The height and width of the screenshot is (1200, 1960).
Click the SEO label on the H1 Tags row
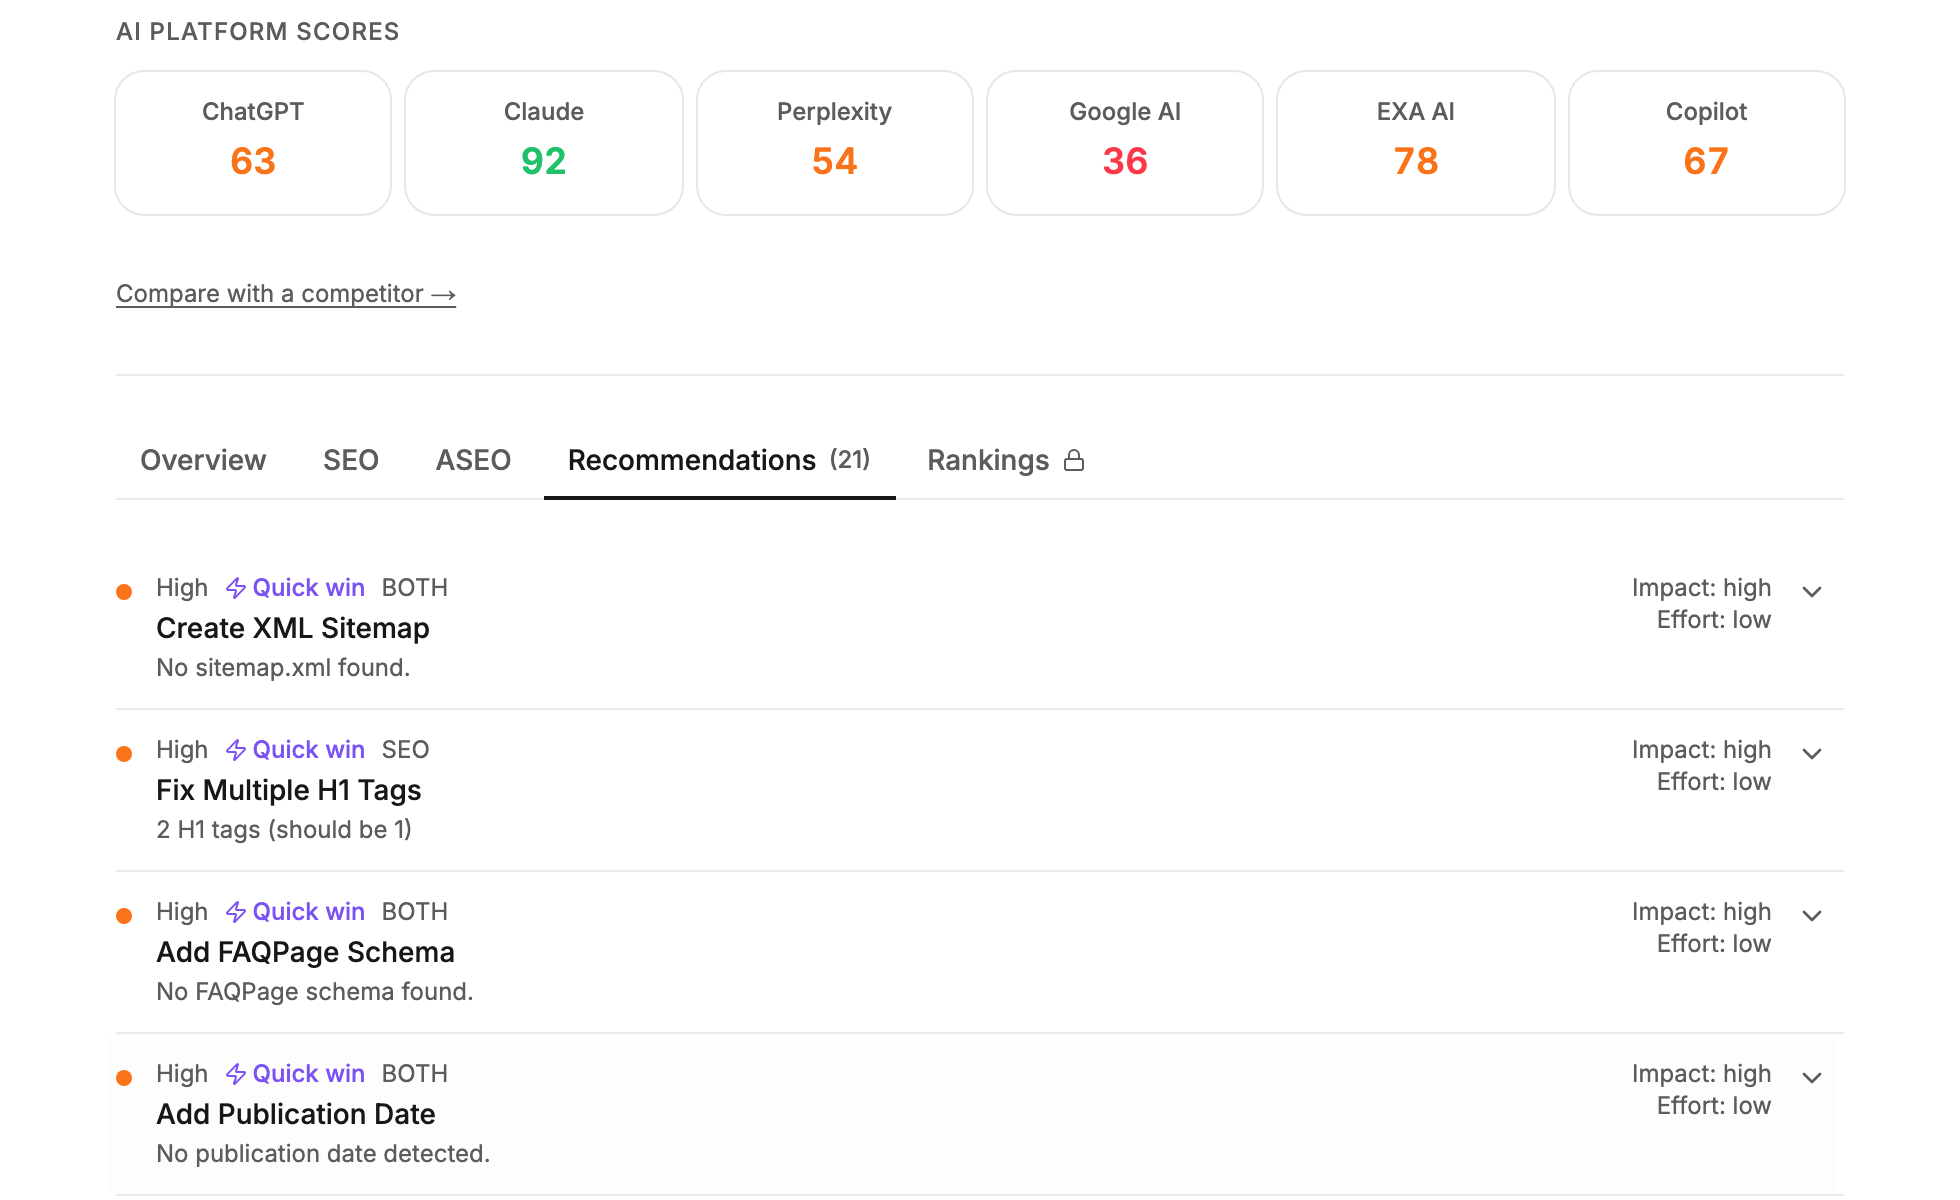[x=405, y=750]
